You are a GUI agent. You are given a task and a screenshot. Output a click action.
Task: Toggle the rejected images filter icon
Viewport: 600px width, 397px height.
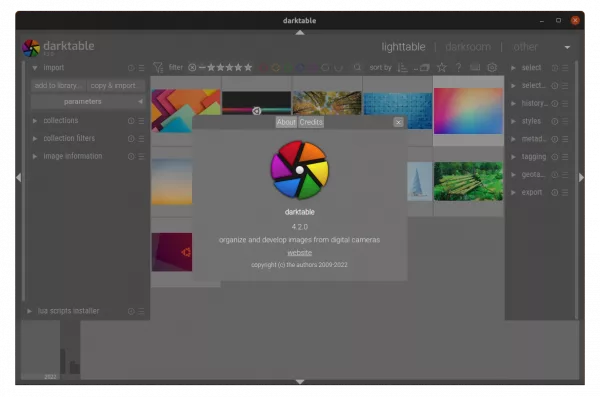(192, 68)
